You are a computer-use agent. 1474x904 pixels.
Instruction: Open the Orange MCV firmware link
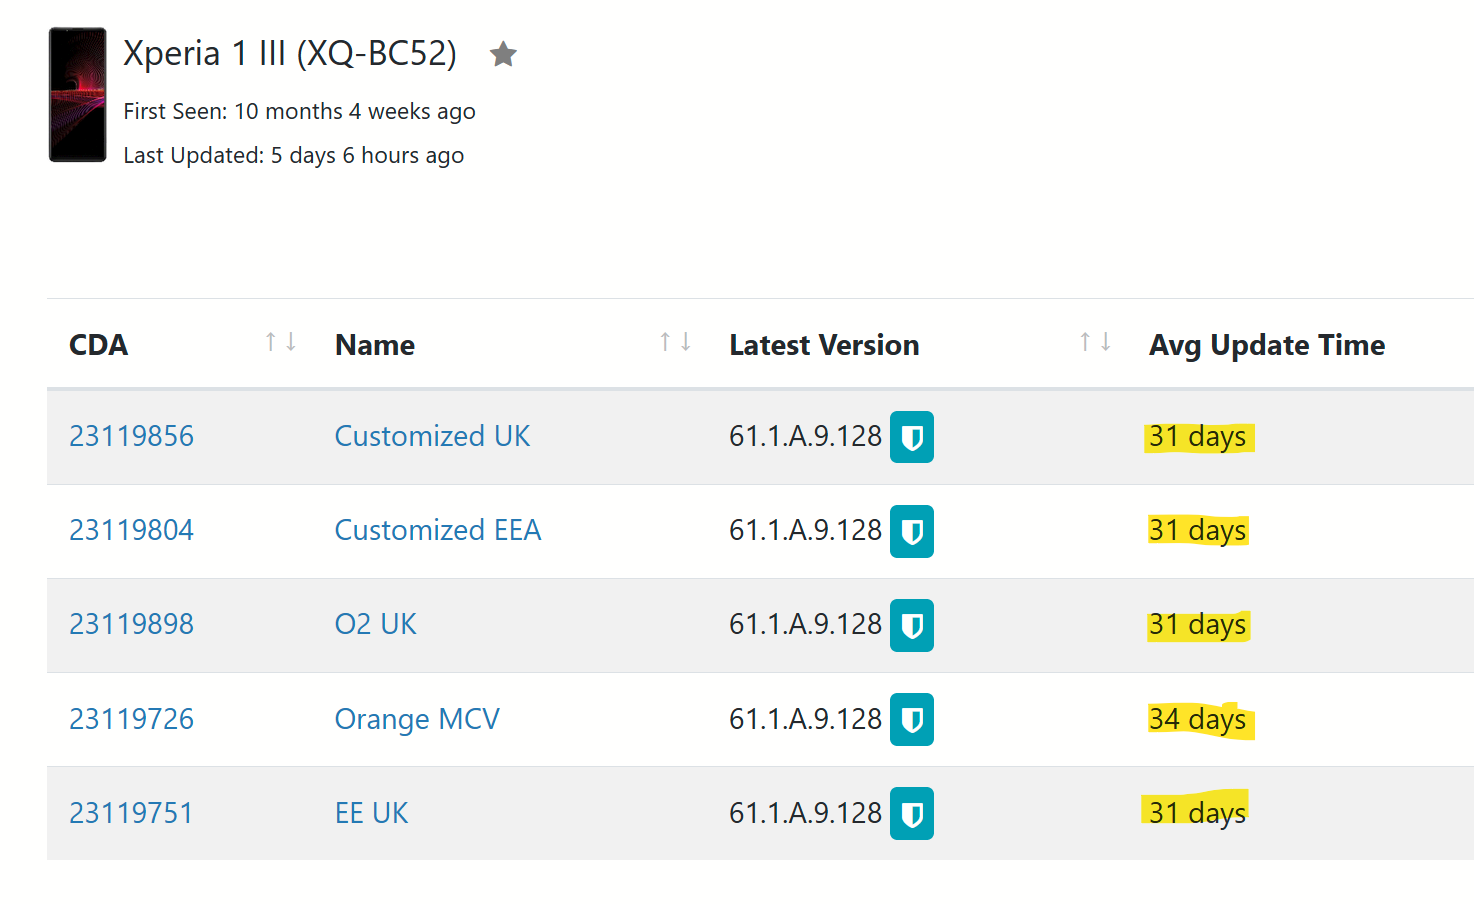[x=417, y=719]
